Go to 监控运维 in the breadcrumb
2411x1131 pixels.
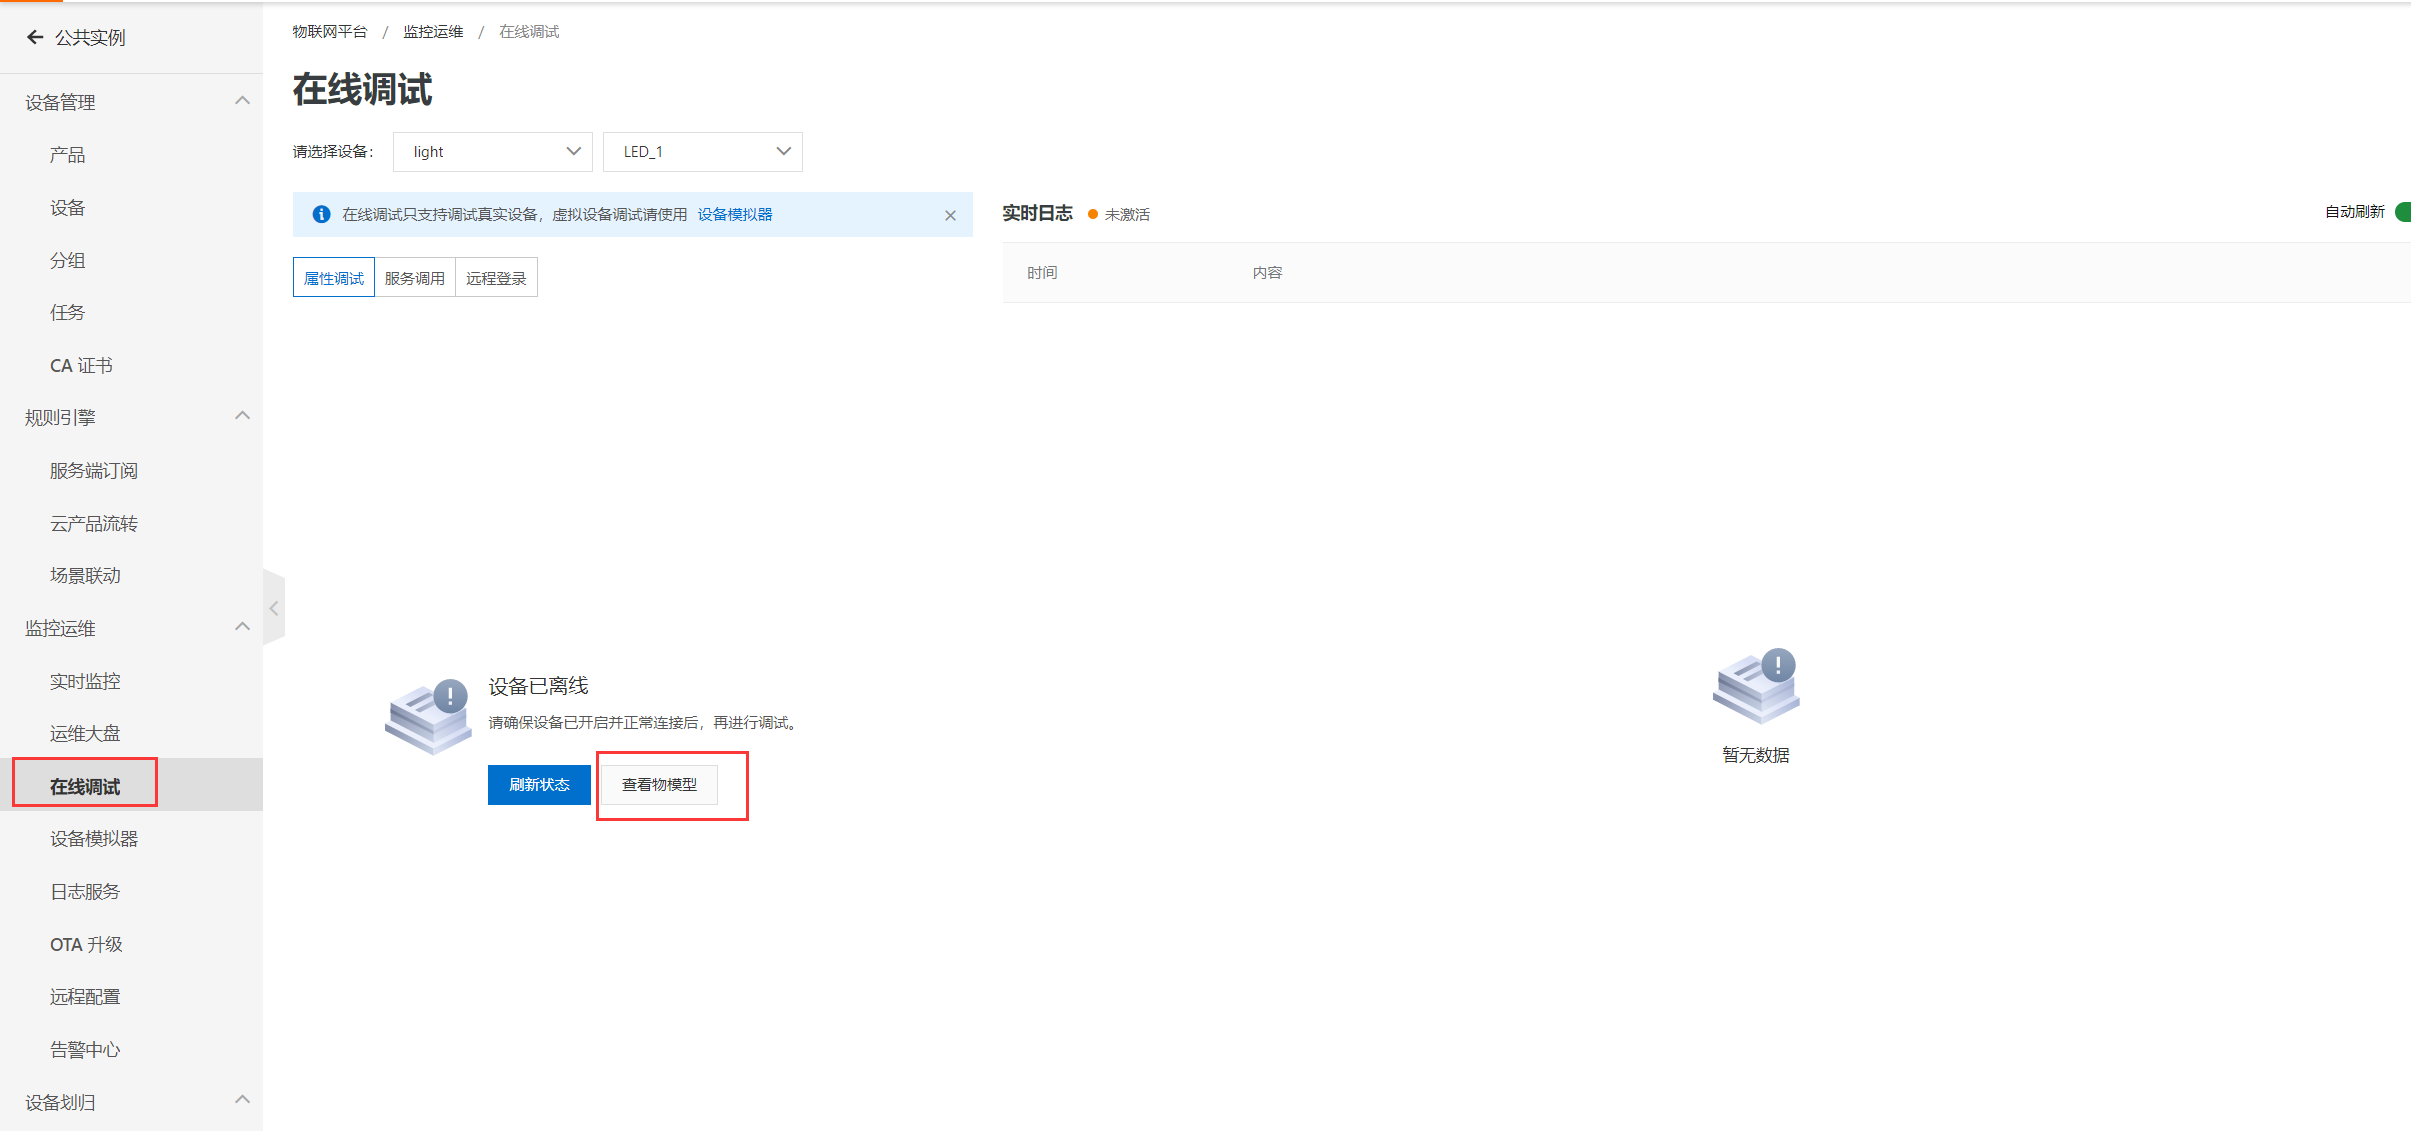433,32
